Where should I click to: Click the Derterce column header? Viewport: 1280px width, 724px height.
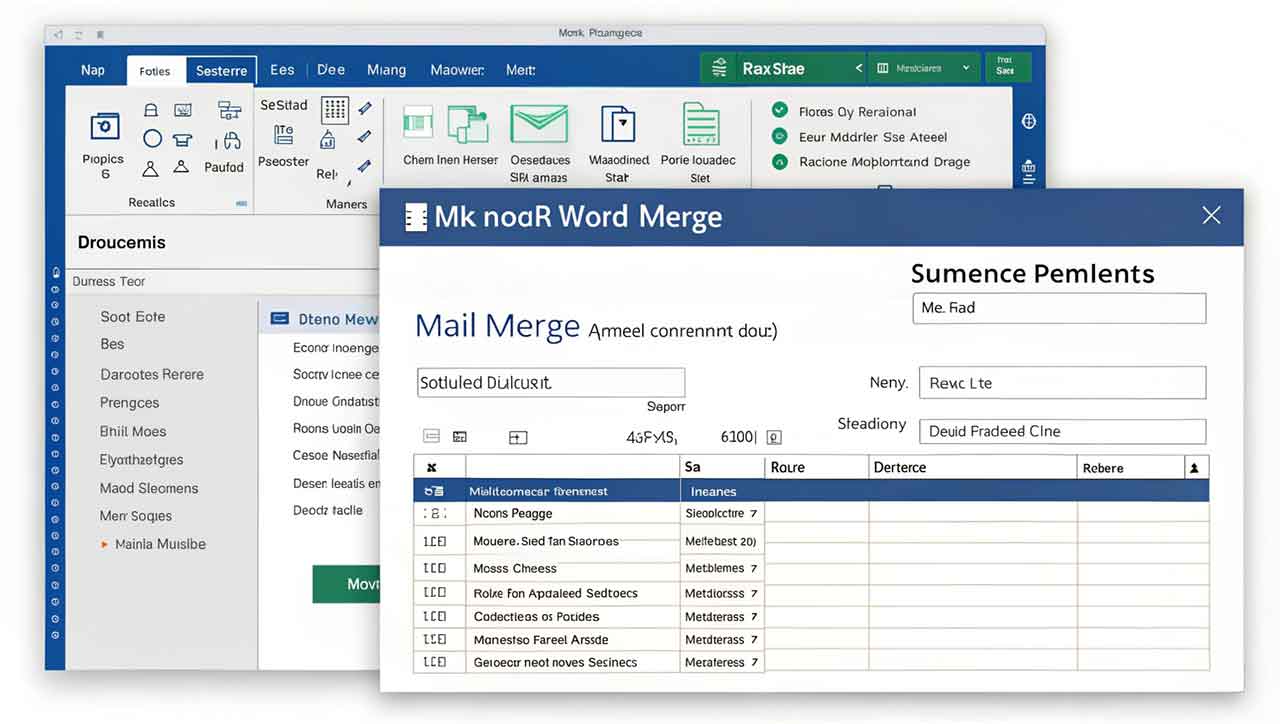coord(972,467)
